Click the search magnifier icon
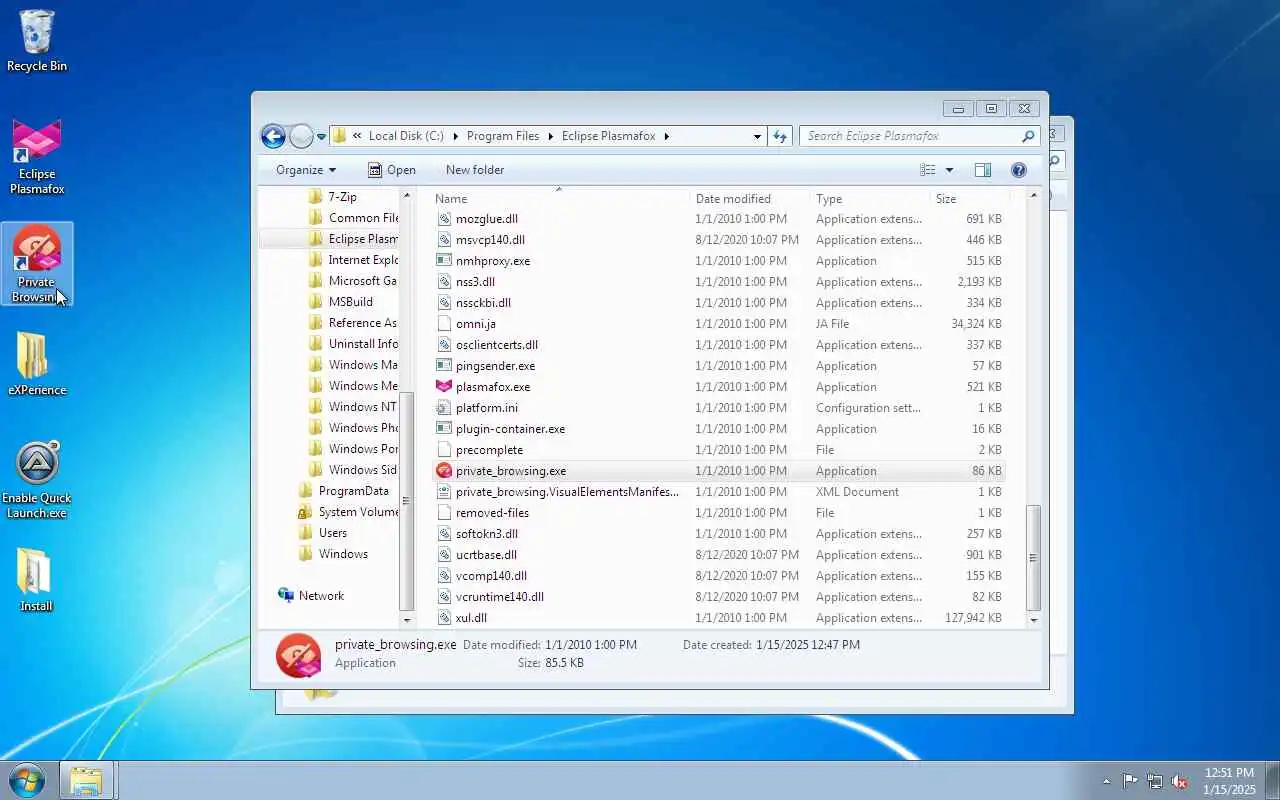This screenshot has width=1280, height=800. (x=1028, y=136)
